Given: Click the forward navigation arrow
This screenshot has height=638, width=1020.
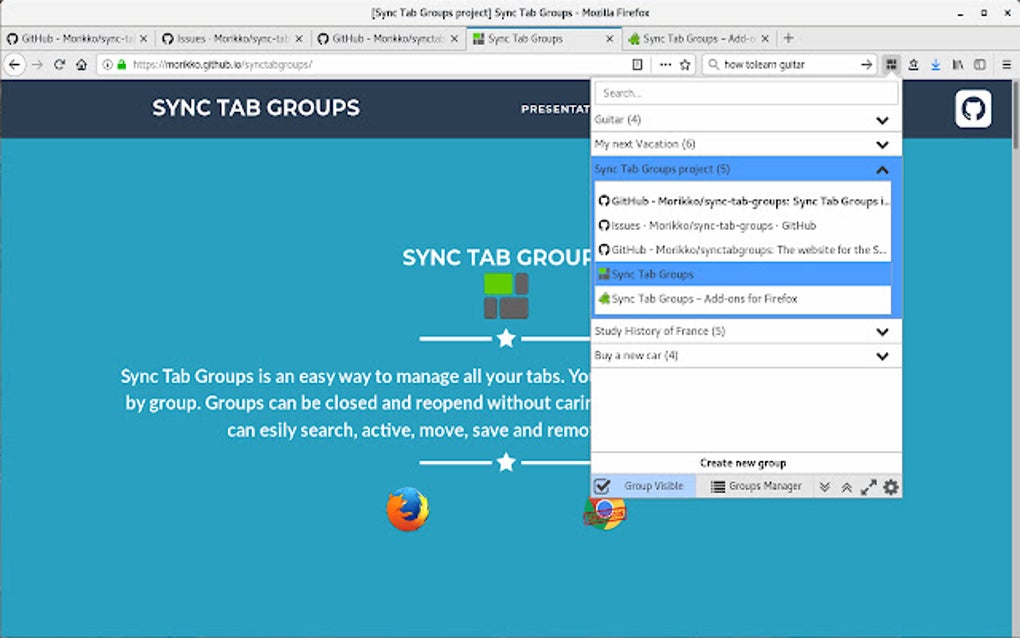Looking at the screenshot, I should coord(37,64).
